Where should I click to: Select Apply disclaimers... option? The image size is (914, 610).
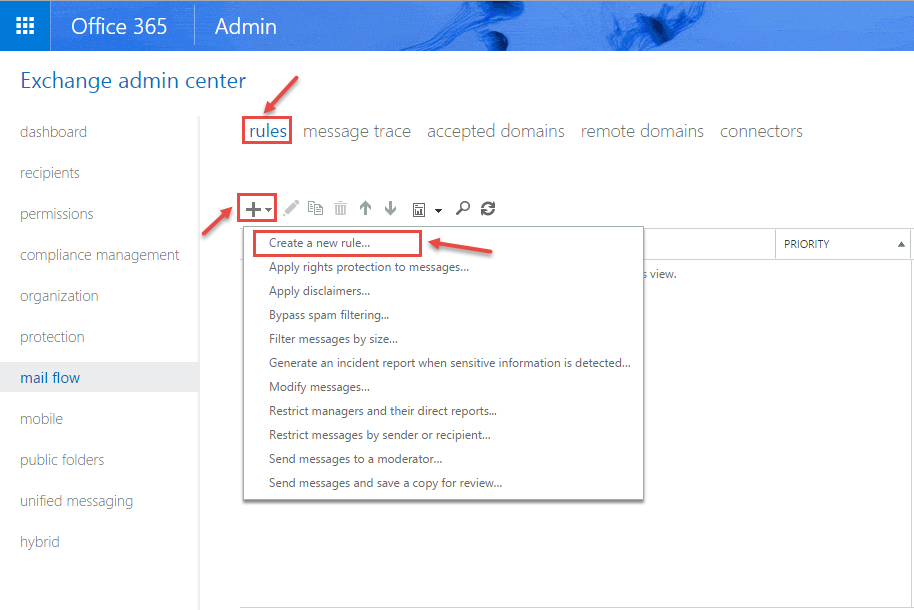click(319, 291)
